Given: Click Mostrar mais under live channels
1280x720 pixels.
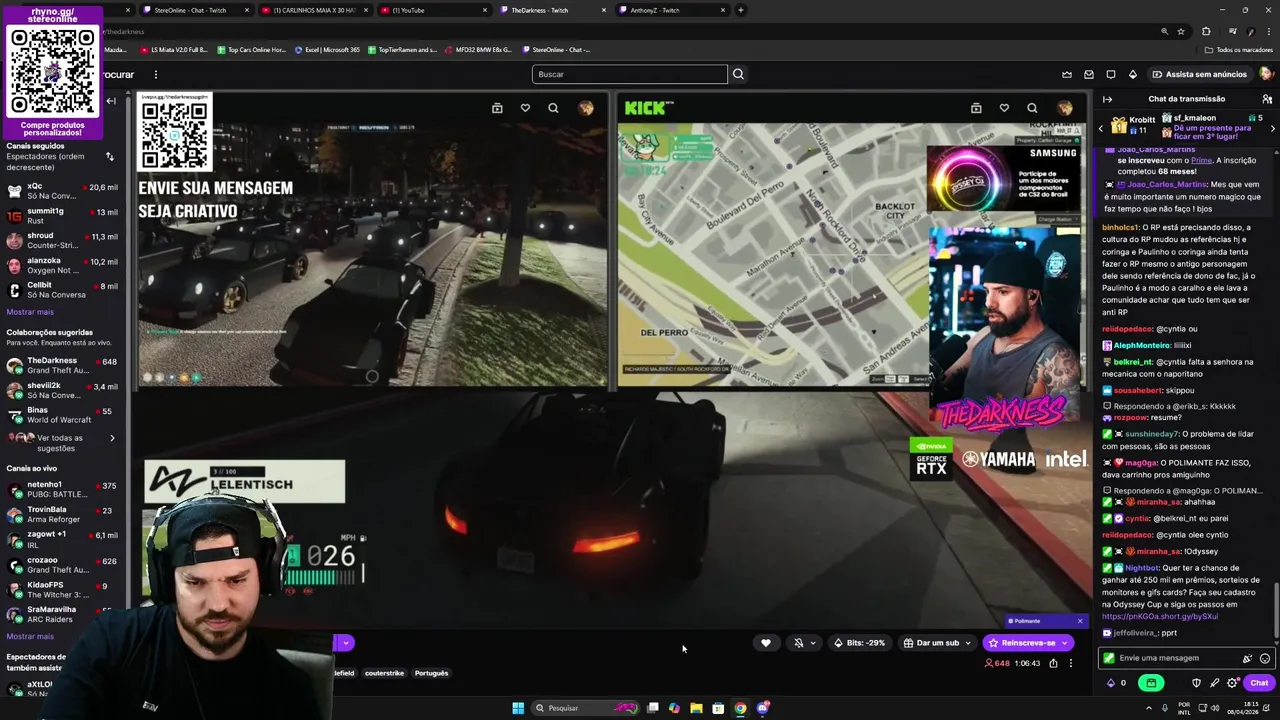Looking at the screenshot, I should [x=30, y=636].
